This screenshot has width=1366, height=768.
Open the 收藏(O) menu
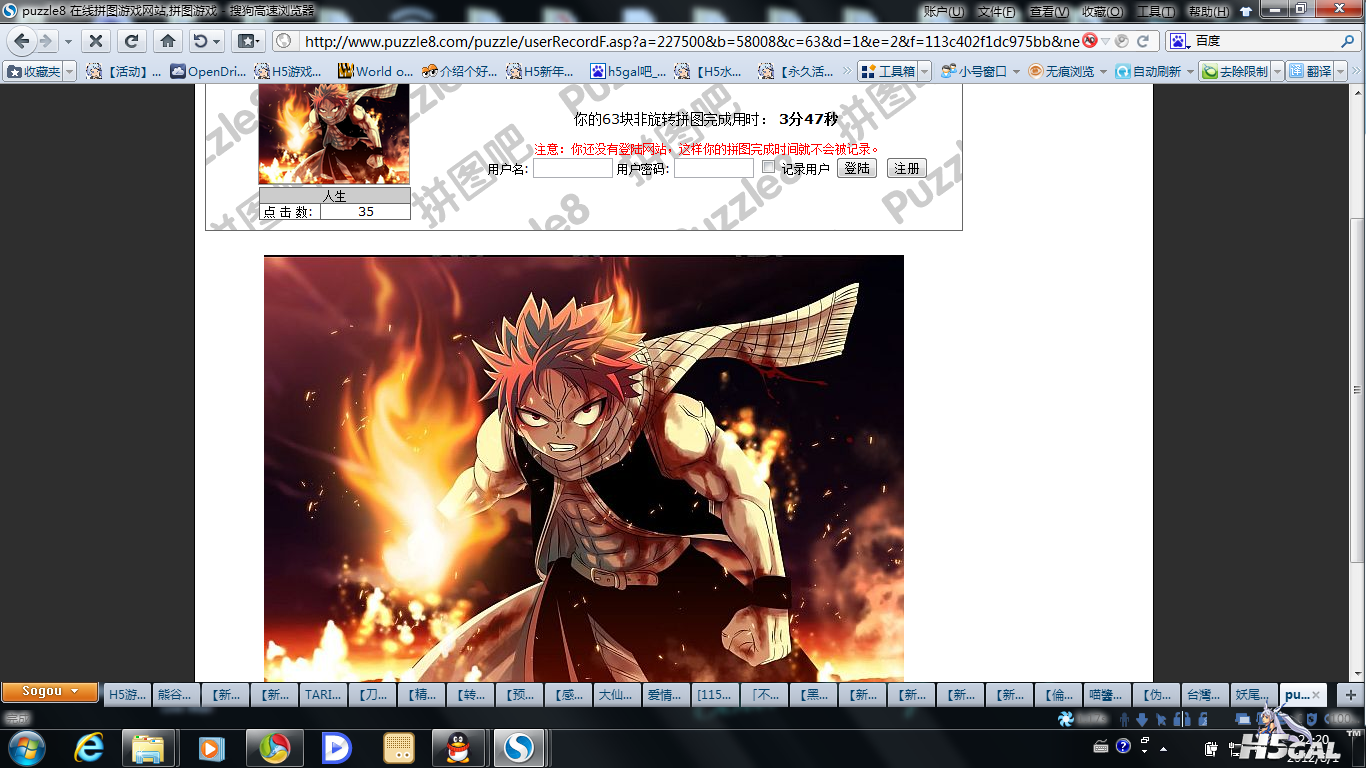click(x=1102, y=11)
